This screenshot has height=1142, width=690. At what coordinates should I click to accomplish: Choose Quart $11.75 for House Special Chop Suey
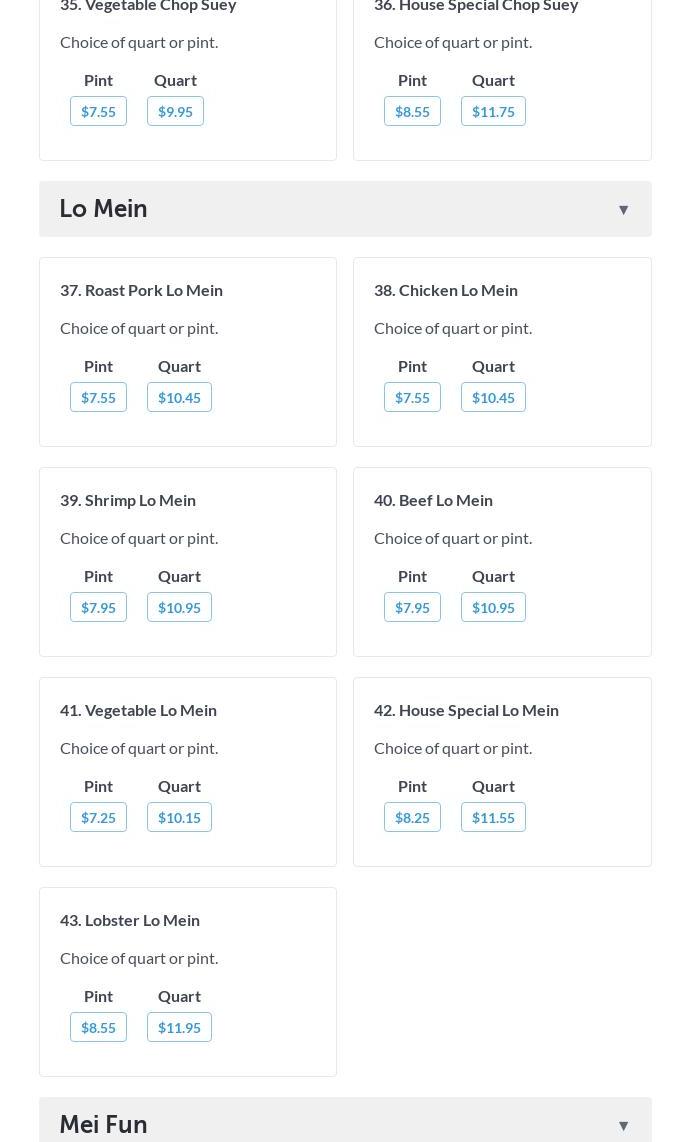493,111
